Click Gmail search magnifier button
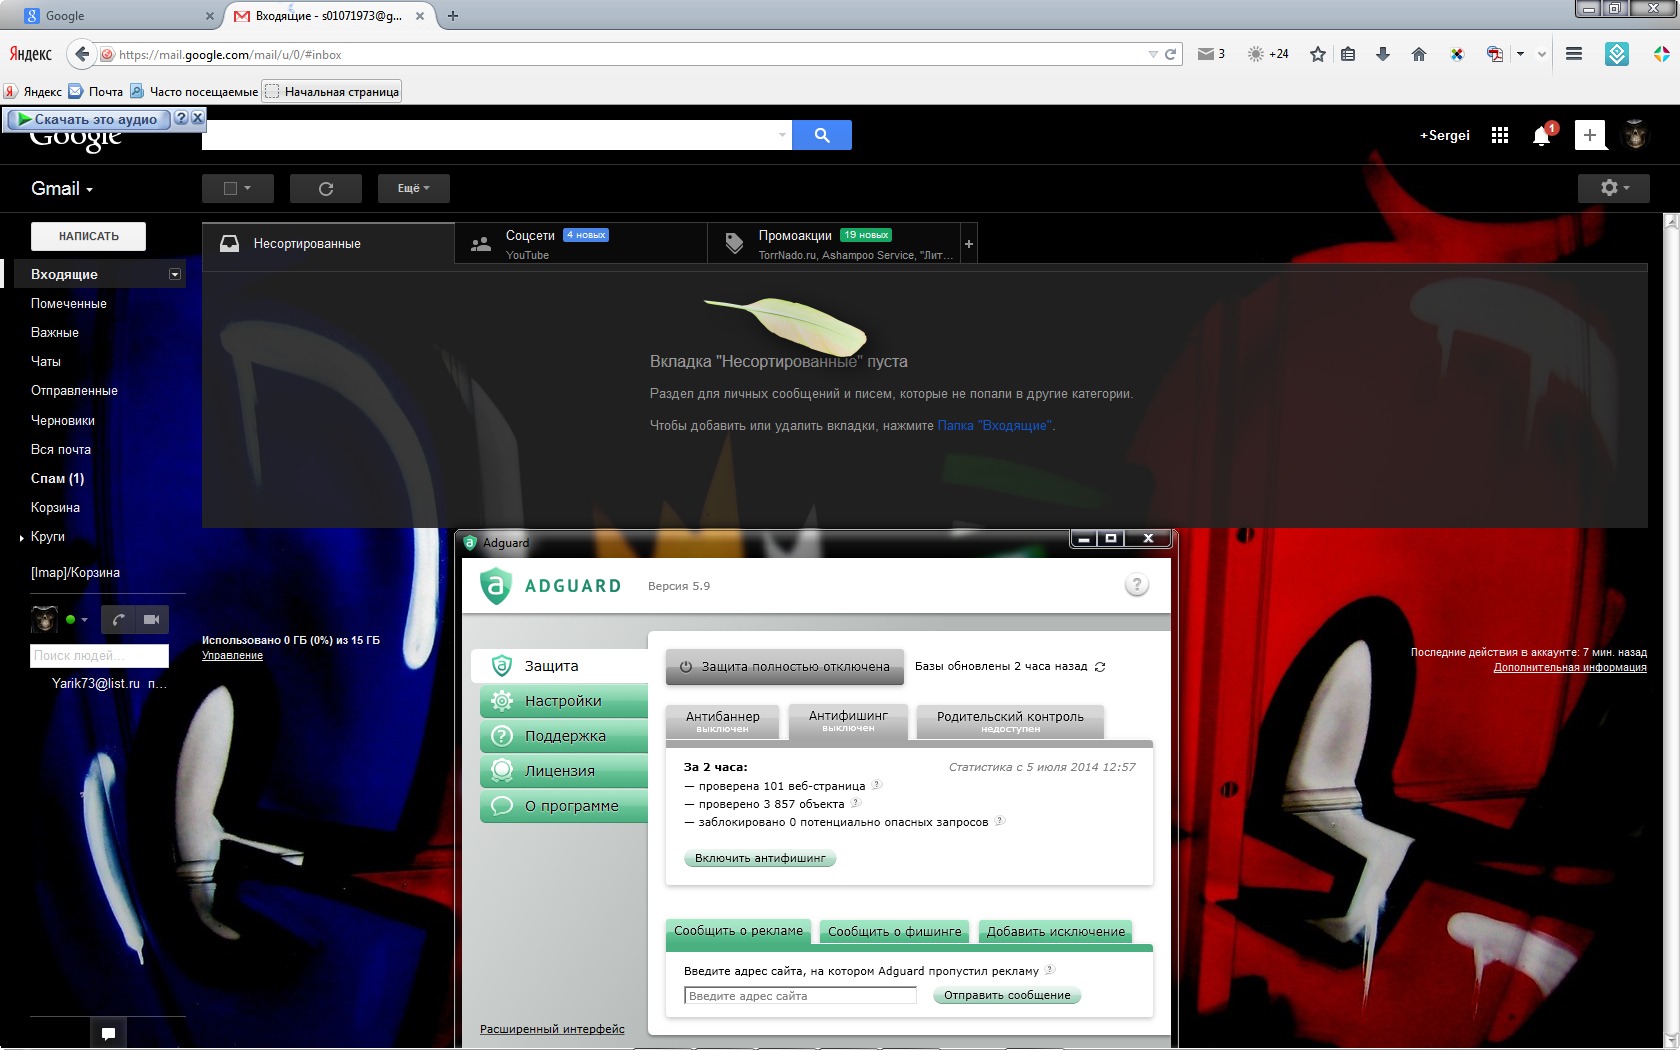 pyautogui.click(x=822, y=135)
